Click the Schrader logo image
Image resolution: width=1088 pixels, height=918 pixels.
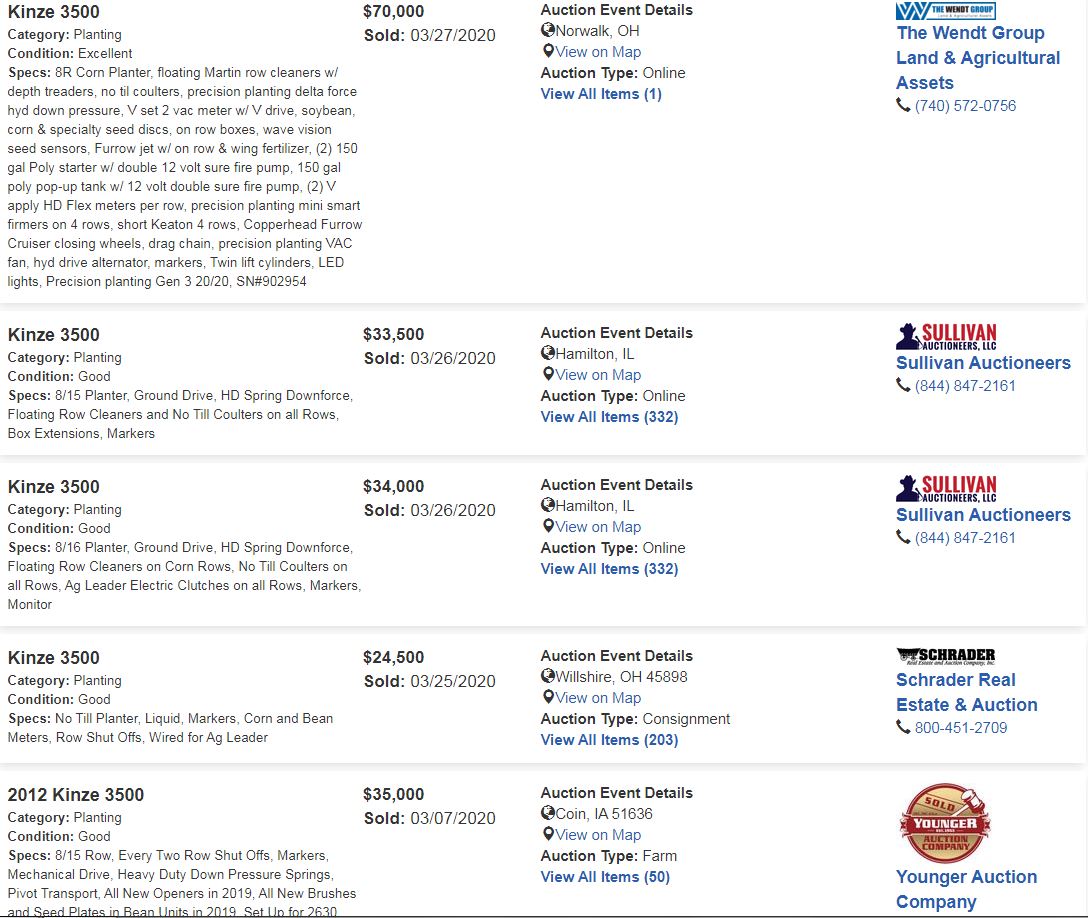click(946, 655)
